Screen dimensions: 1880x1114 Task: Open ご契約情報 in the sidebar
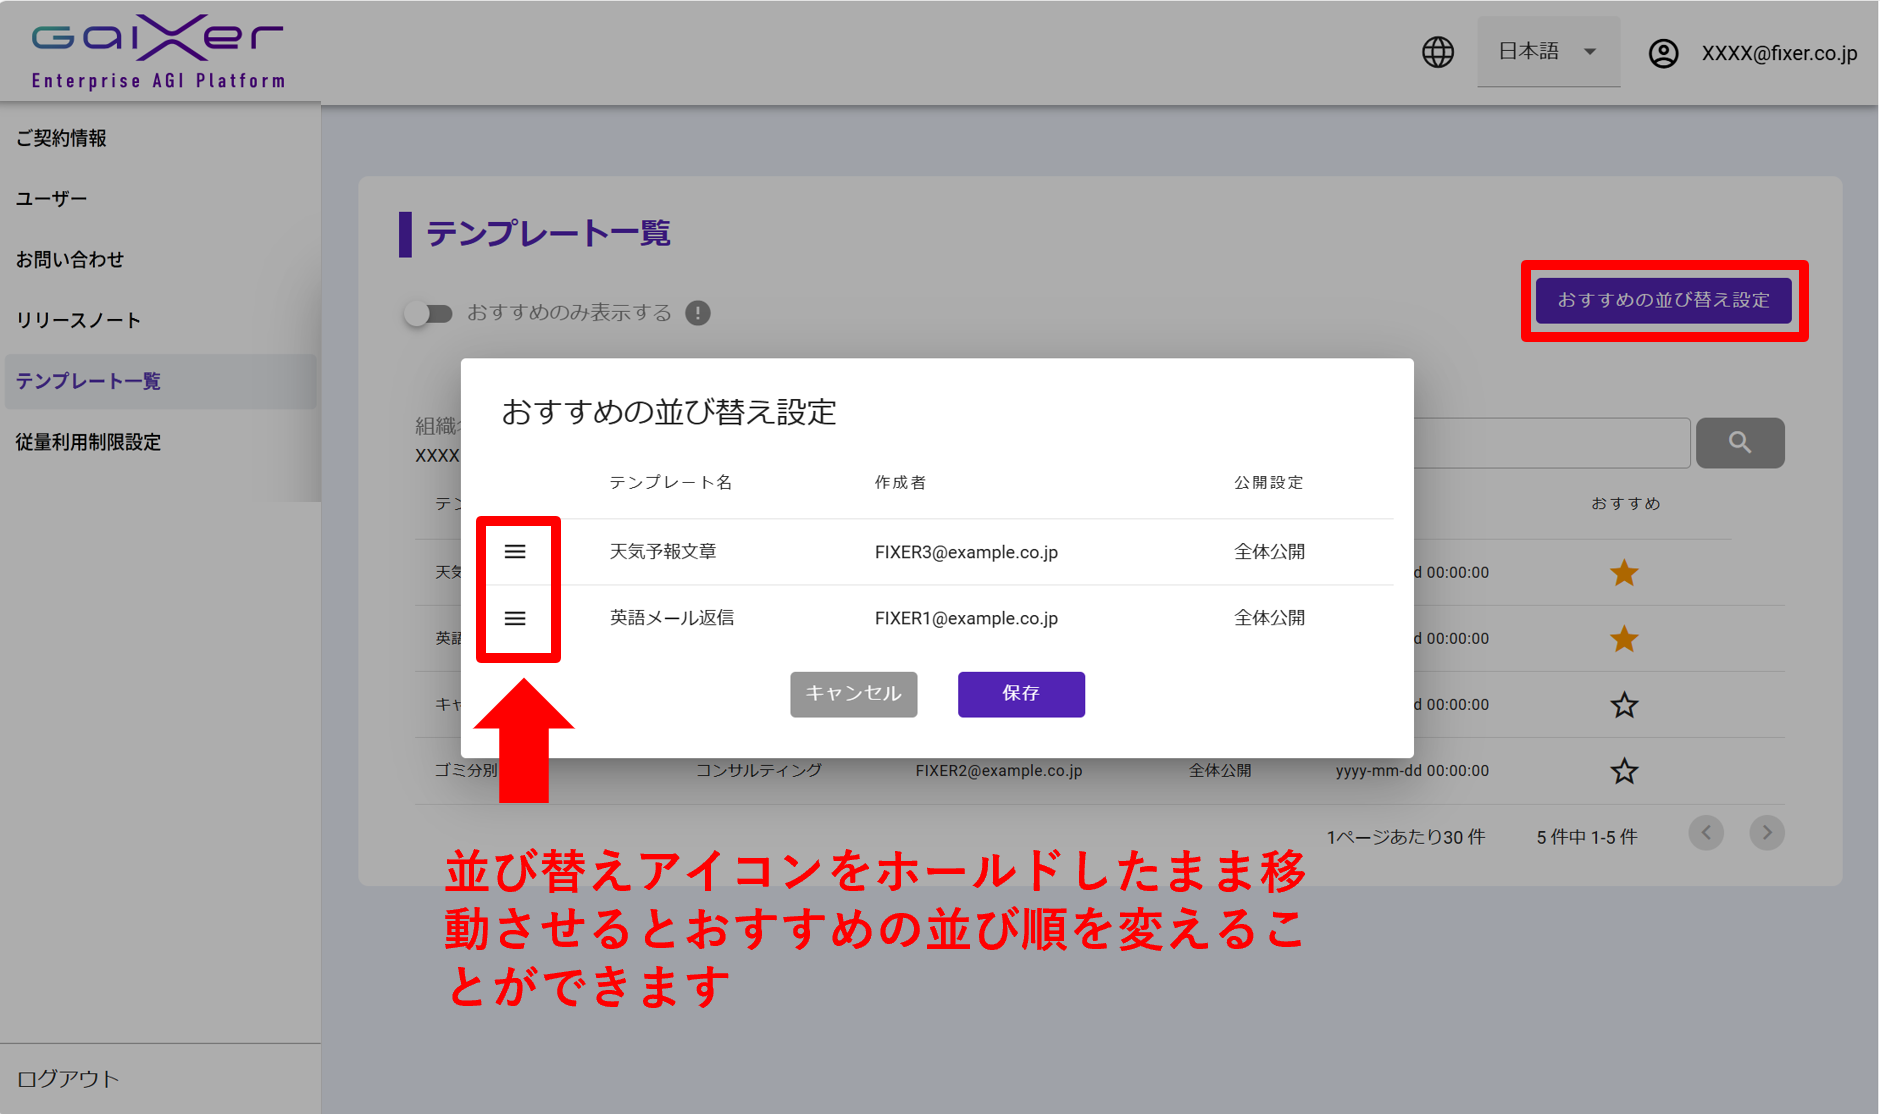pyautogui.click(x=62, y=138)
